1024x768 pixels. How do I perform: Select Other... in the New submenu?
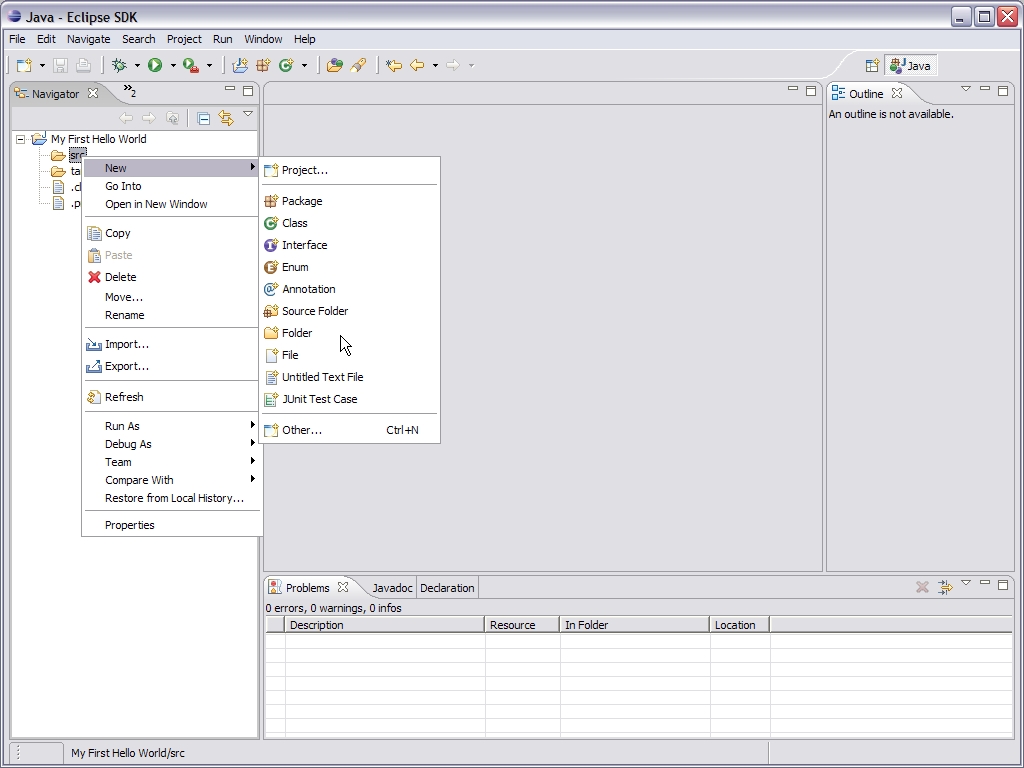349,430
